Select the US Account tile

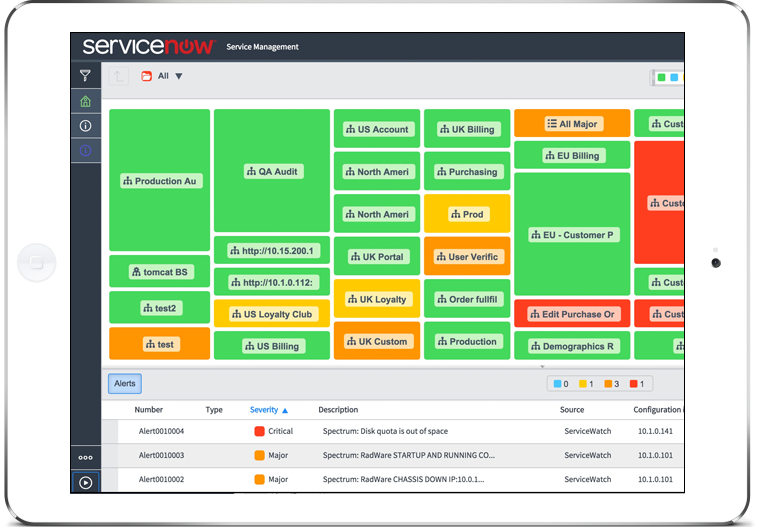tap(377, 128)
